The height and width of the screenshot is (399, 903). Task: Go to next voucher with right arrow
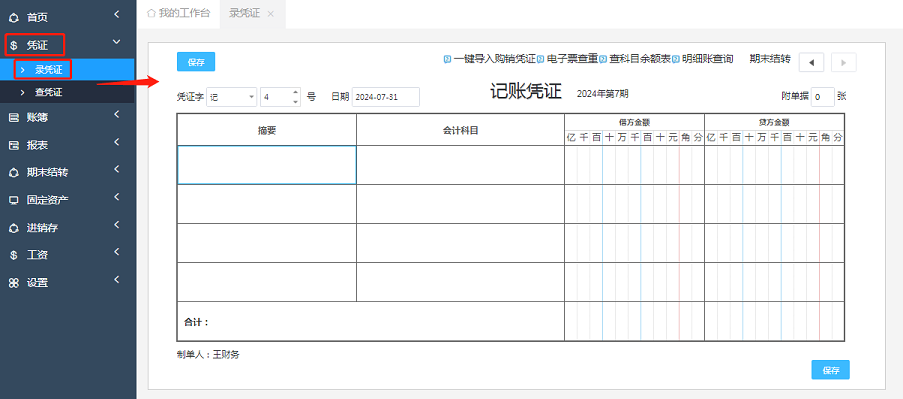[x=844, y=62]
